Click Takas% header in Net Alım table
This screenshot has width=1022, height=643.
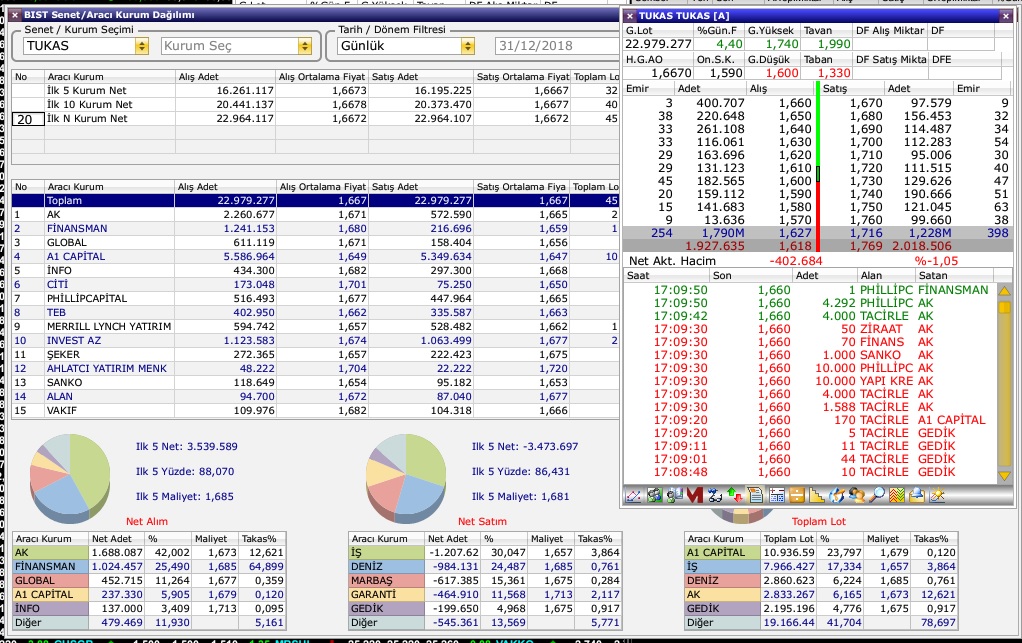tap(262, 539)
